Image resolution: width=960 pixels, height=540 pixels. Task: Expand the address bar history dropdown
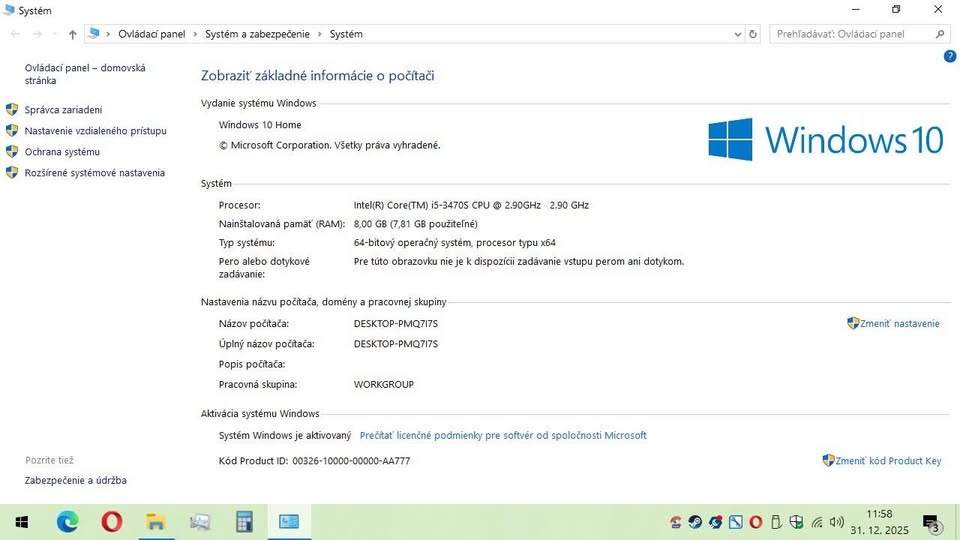pos(738,34)
